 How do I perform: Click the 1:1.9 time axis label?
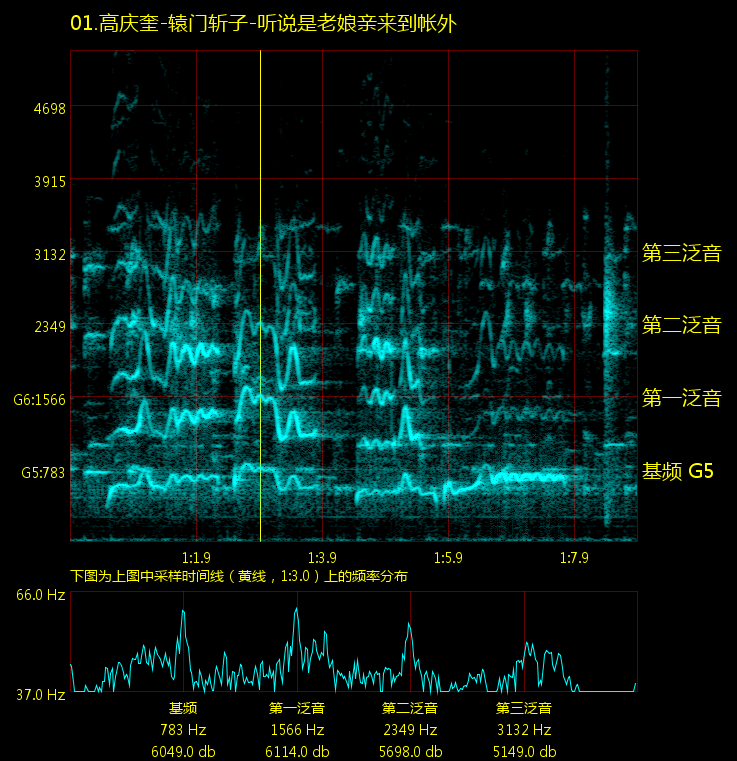196,557
